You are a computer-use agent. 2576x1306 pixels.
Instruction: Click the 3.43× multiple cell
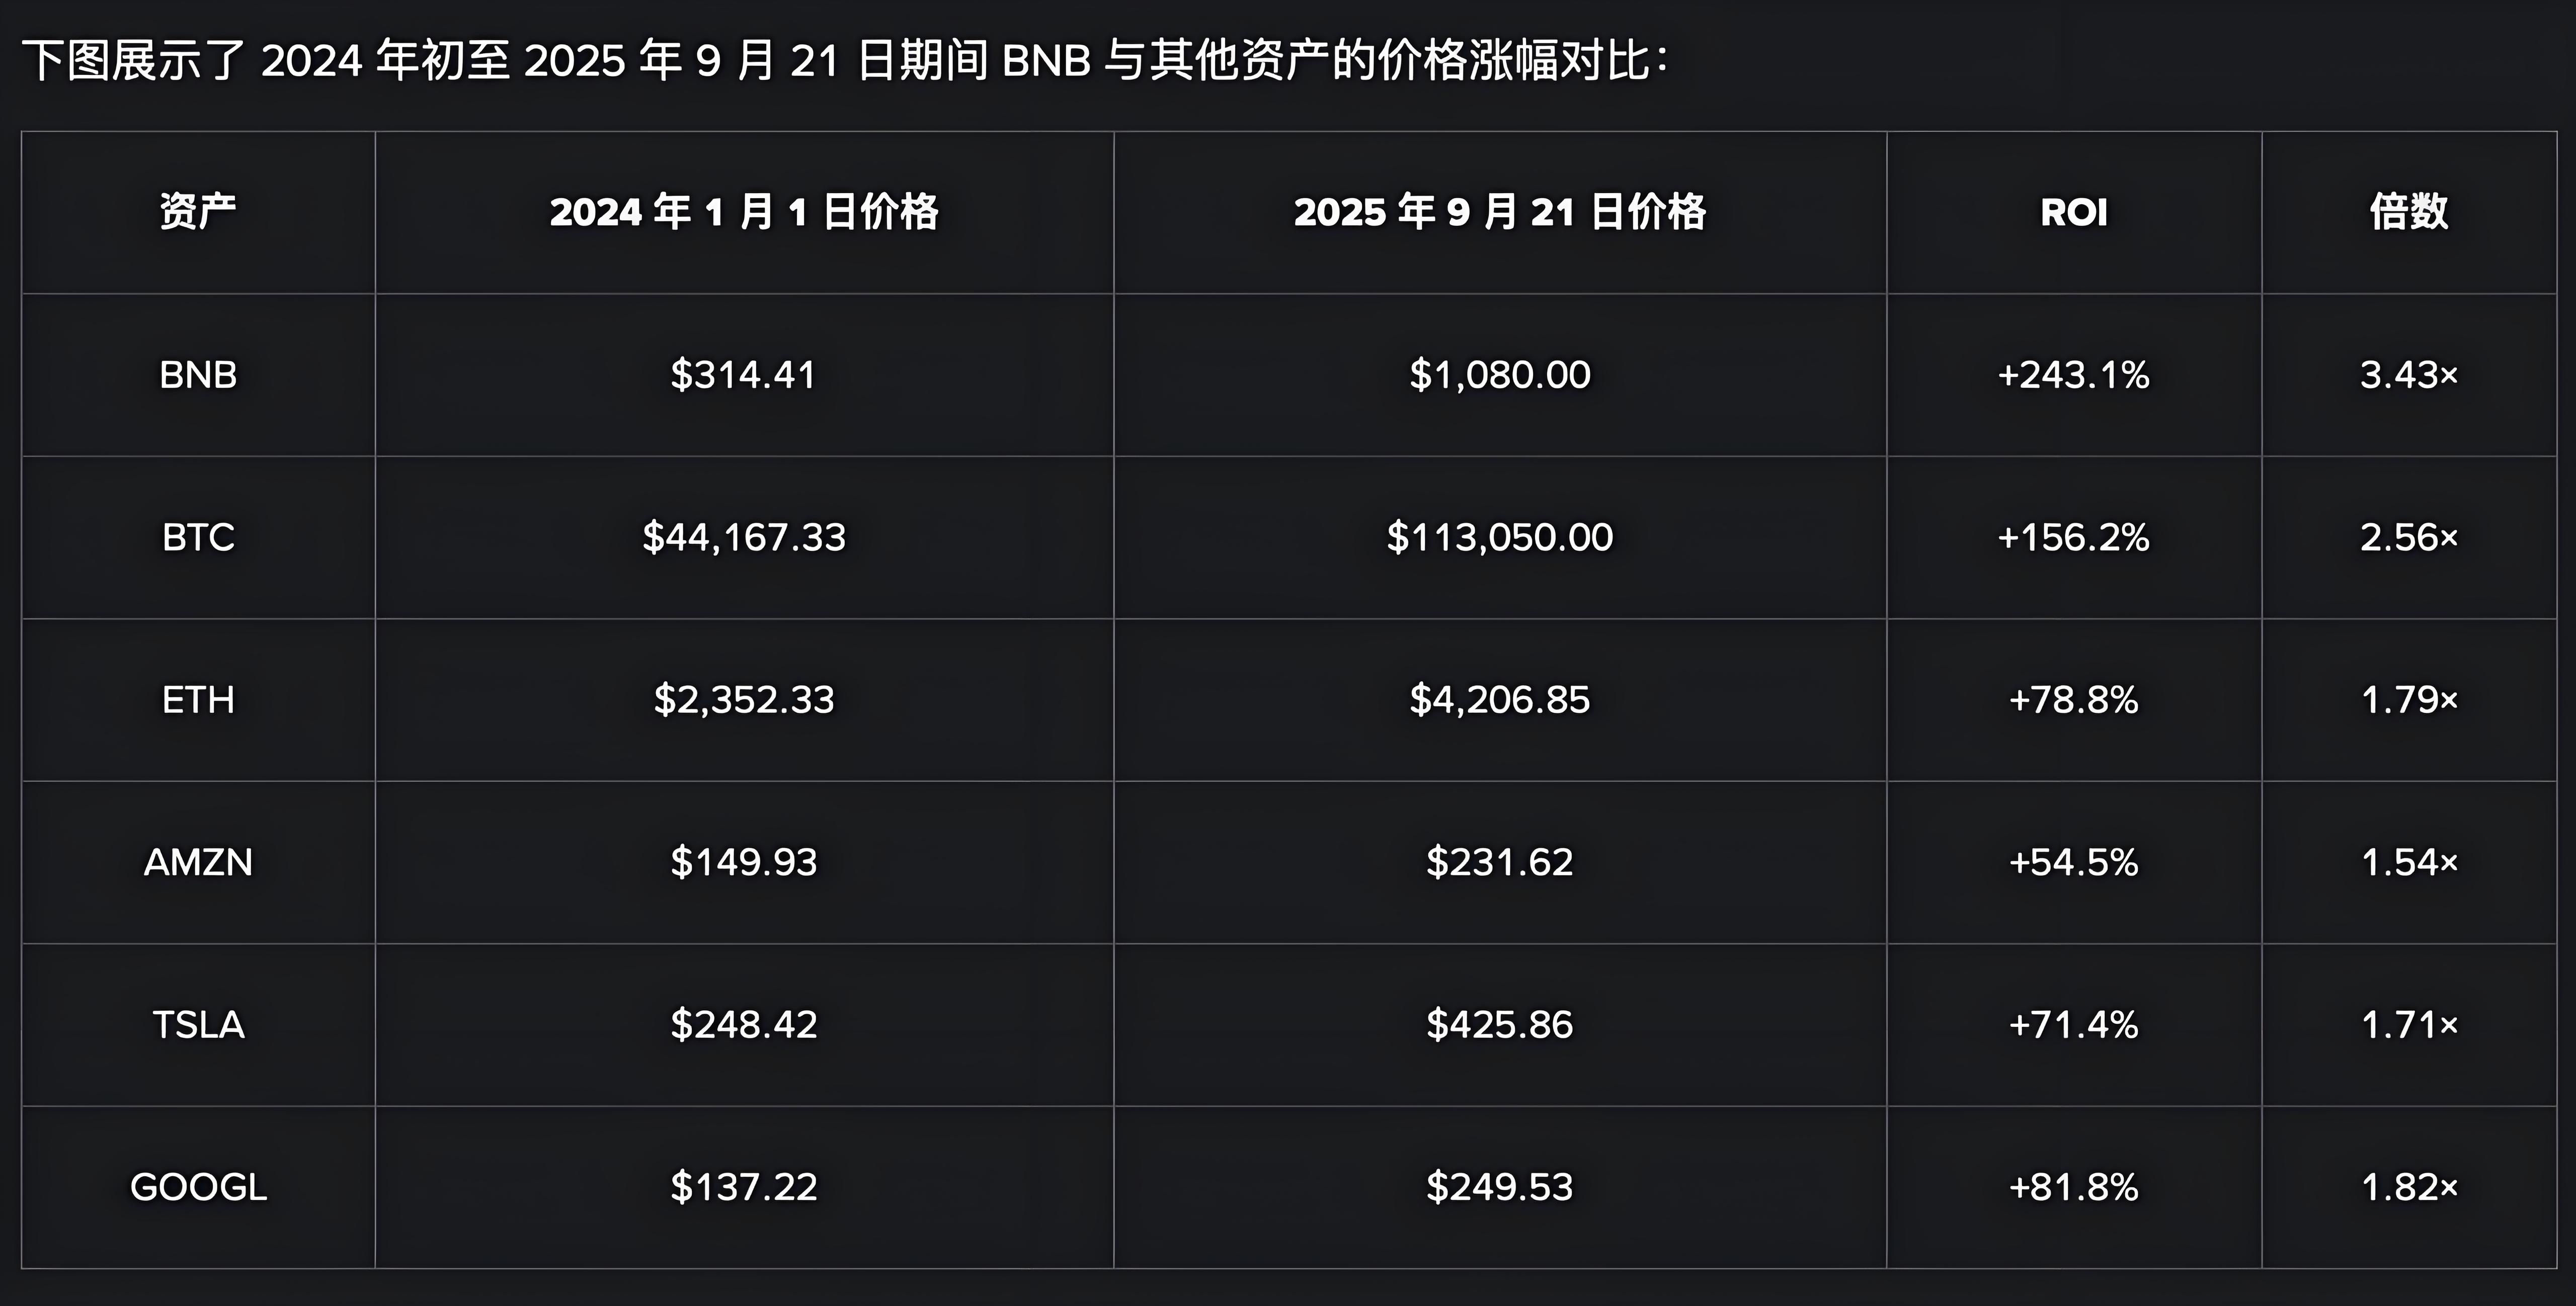coord(2408,375)
